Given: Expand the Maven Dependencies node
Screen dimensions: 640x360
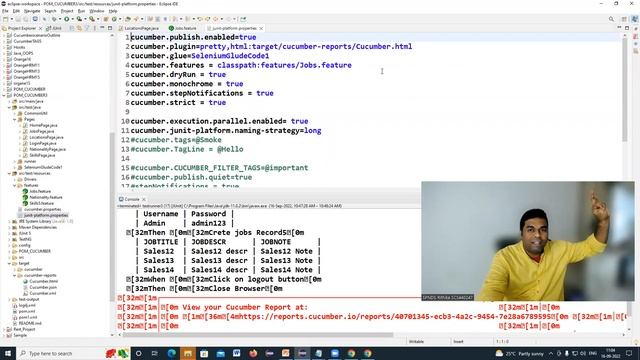Looking at the screenshot, I should click(9, 227).
